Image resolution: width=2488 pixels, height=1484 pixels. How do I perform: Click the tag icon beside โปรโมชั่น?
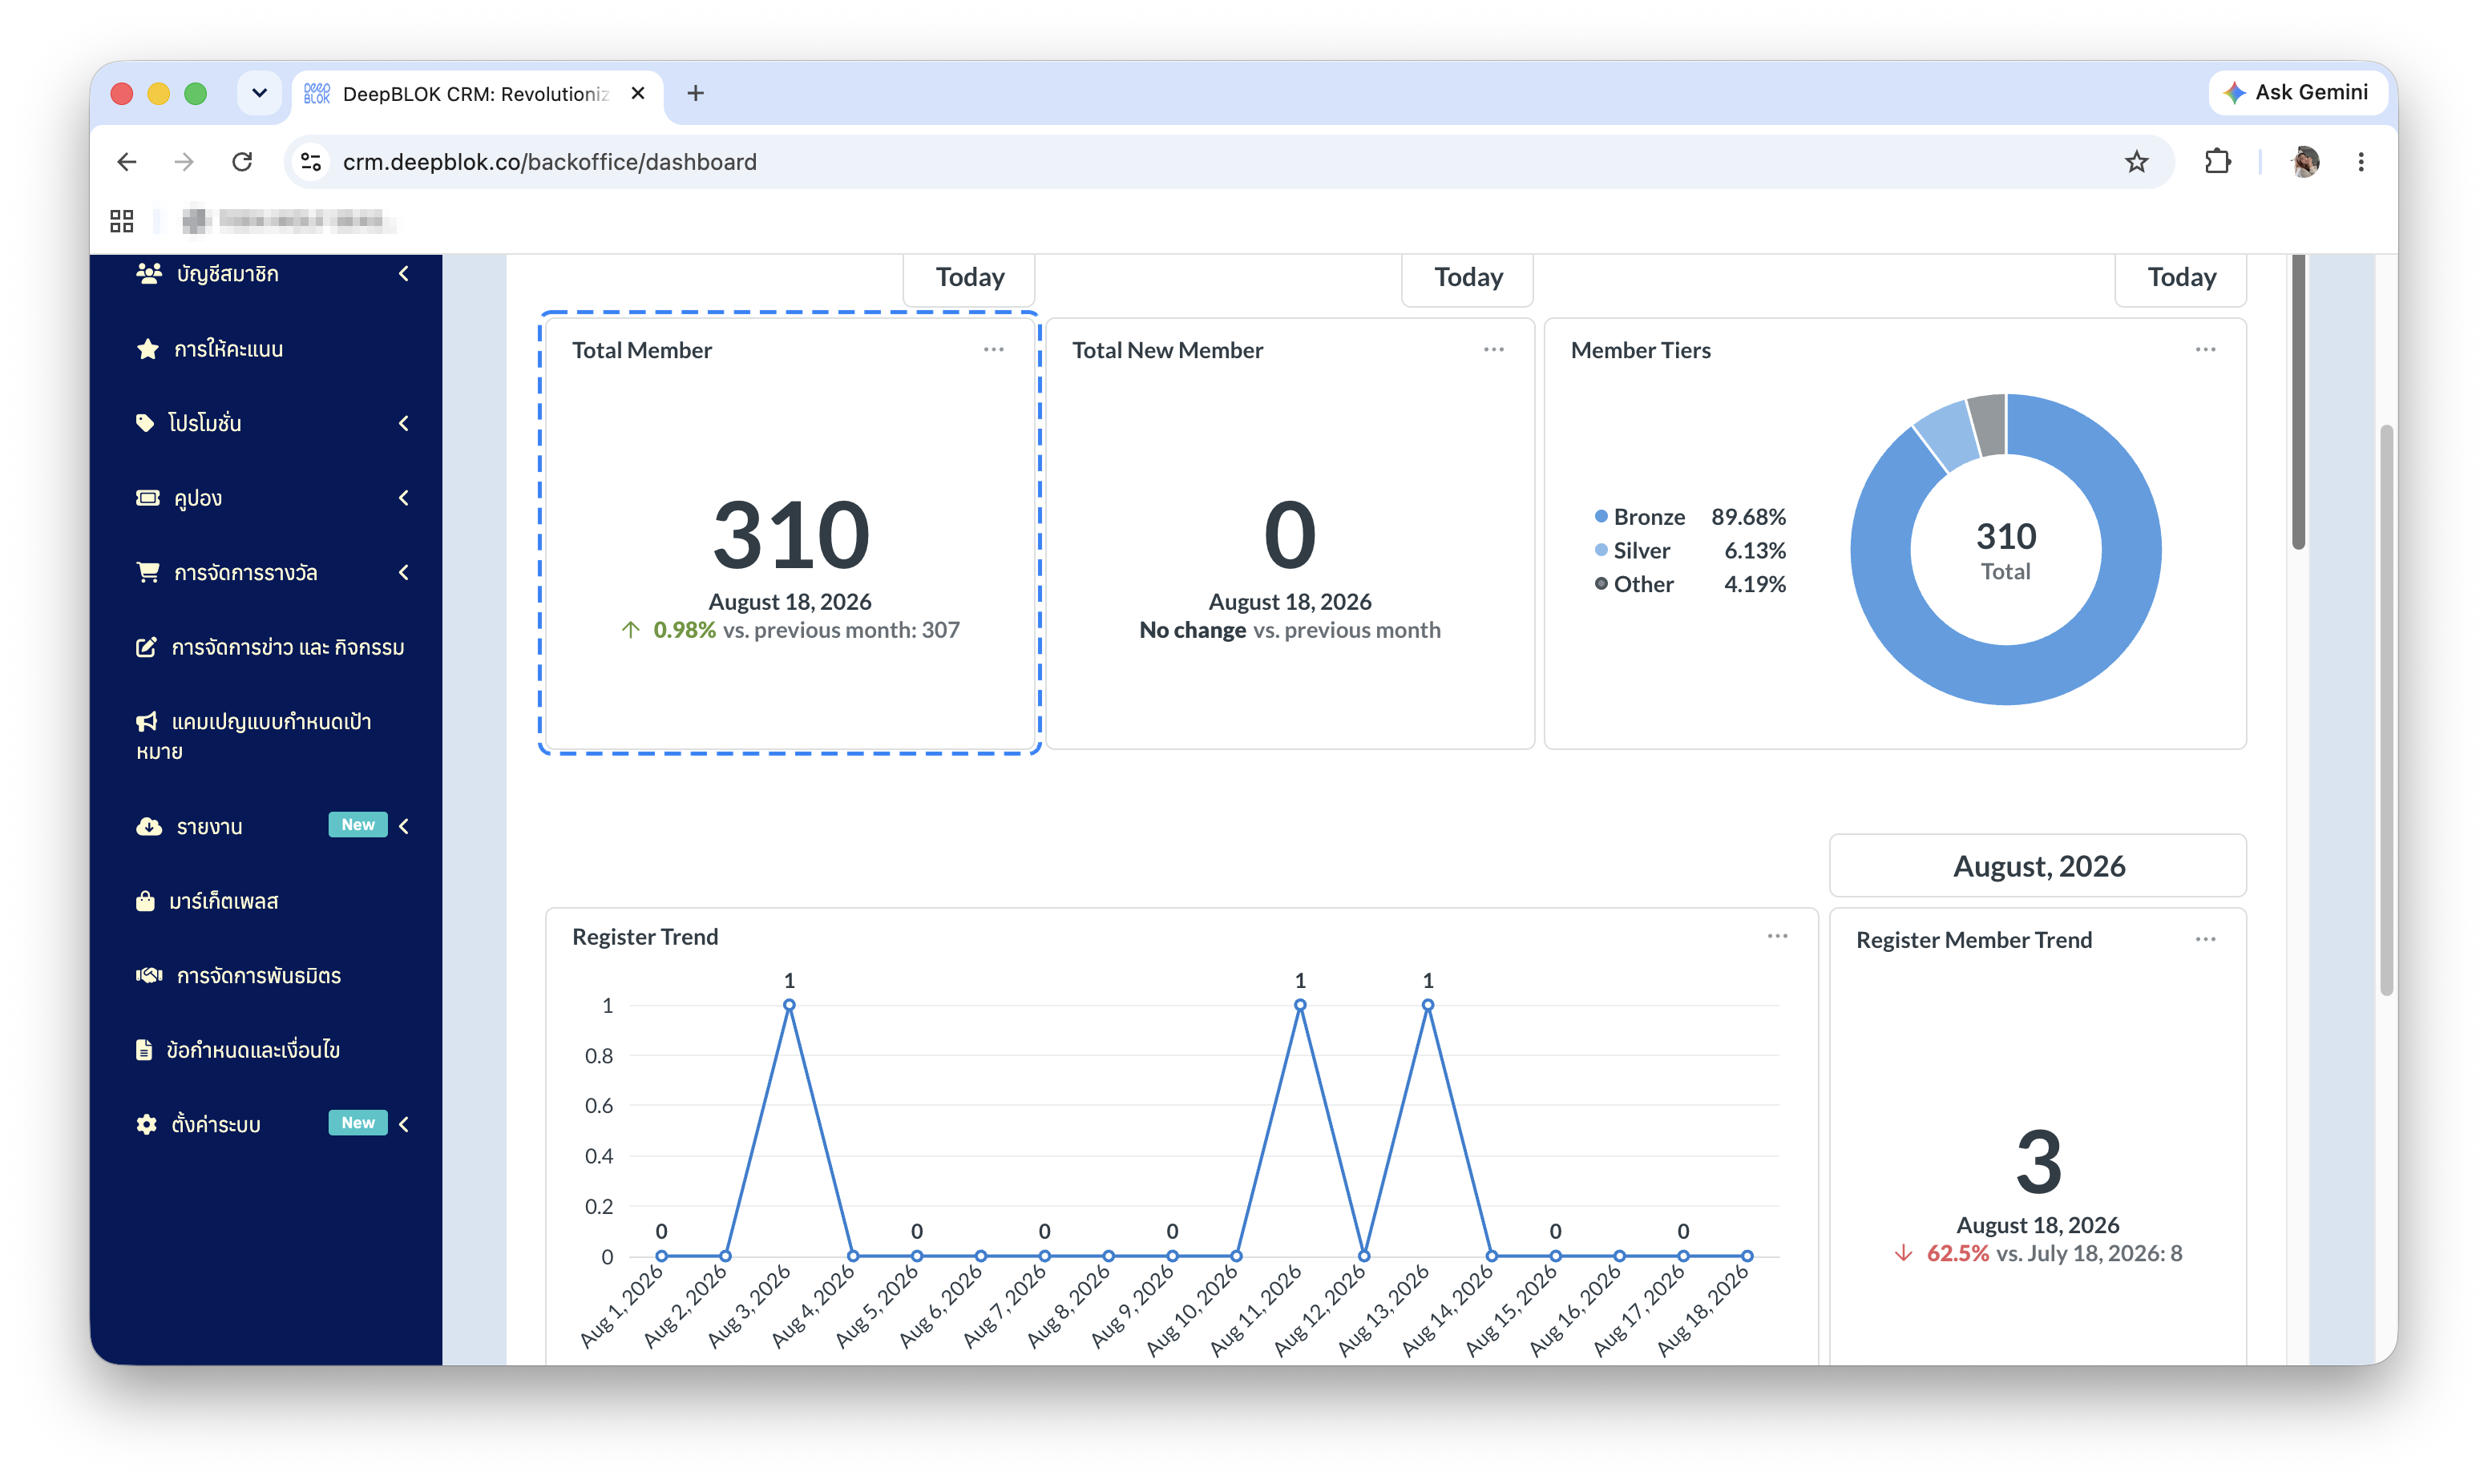[x=145, y=423]
